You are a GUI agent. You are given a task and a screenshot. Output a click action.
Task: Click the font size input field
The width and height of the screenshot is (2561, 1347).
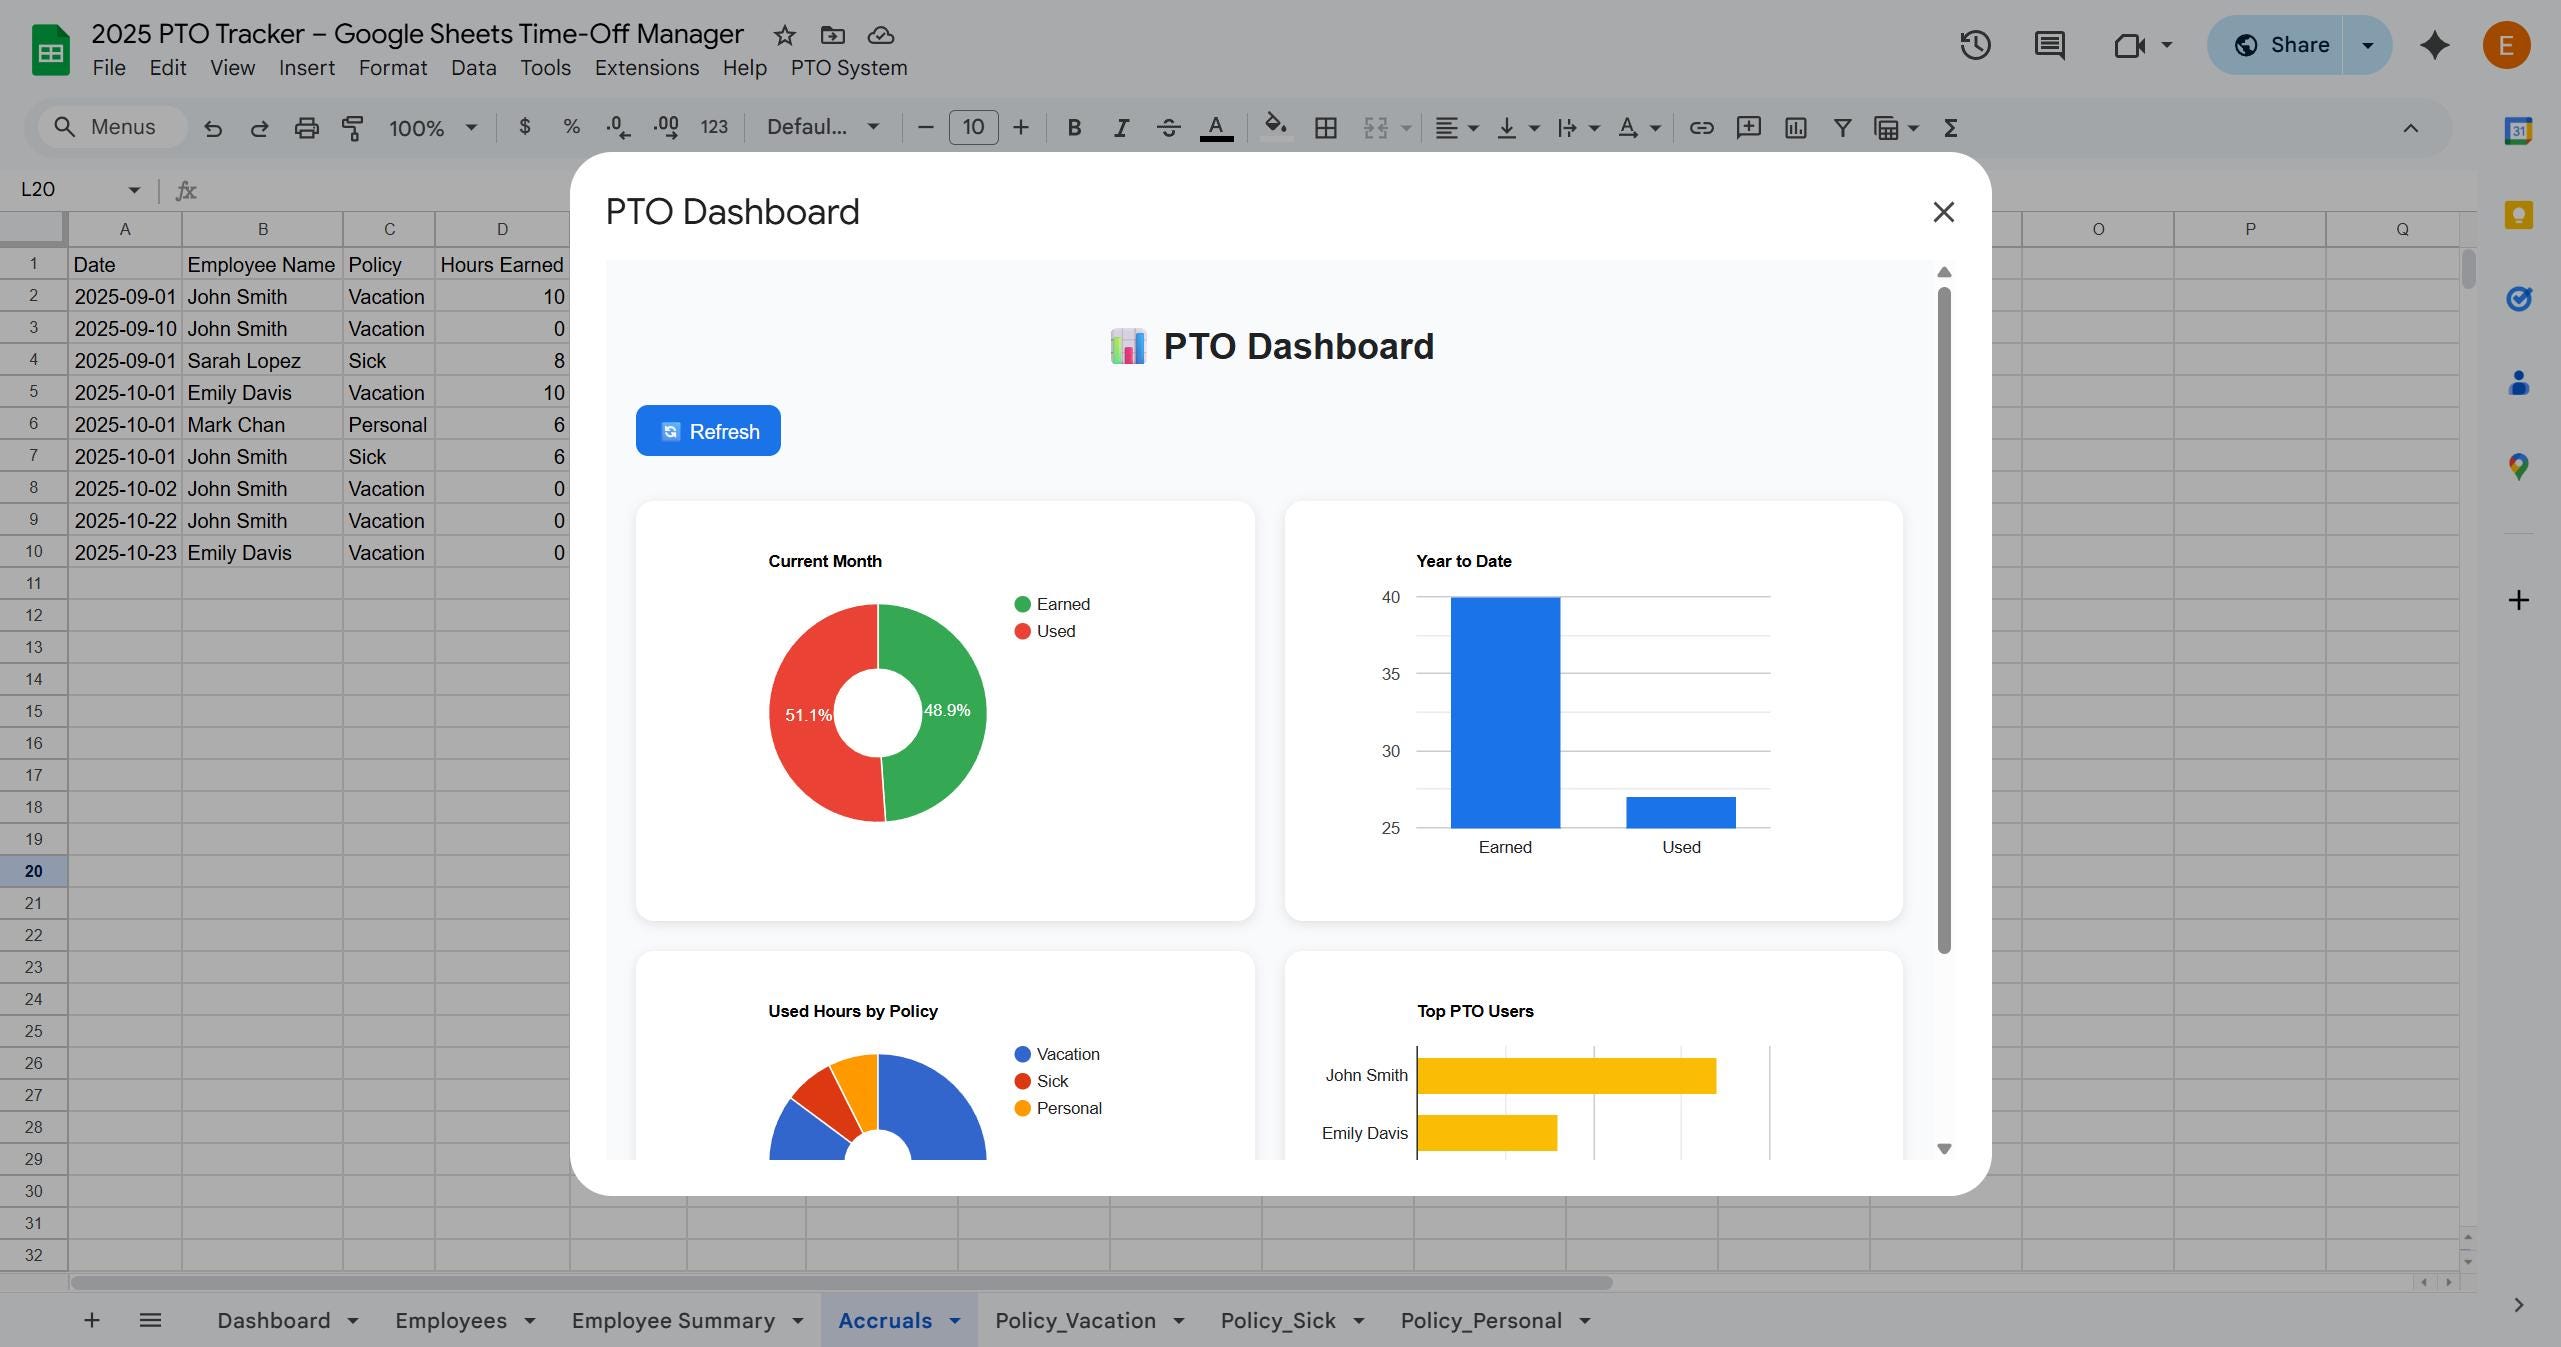[973, 128]
